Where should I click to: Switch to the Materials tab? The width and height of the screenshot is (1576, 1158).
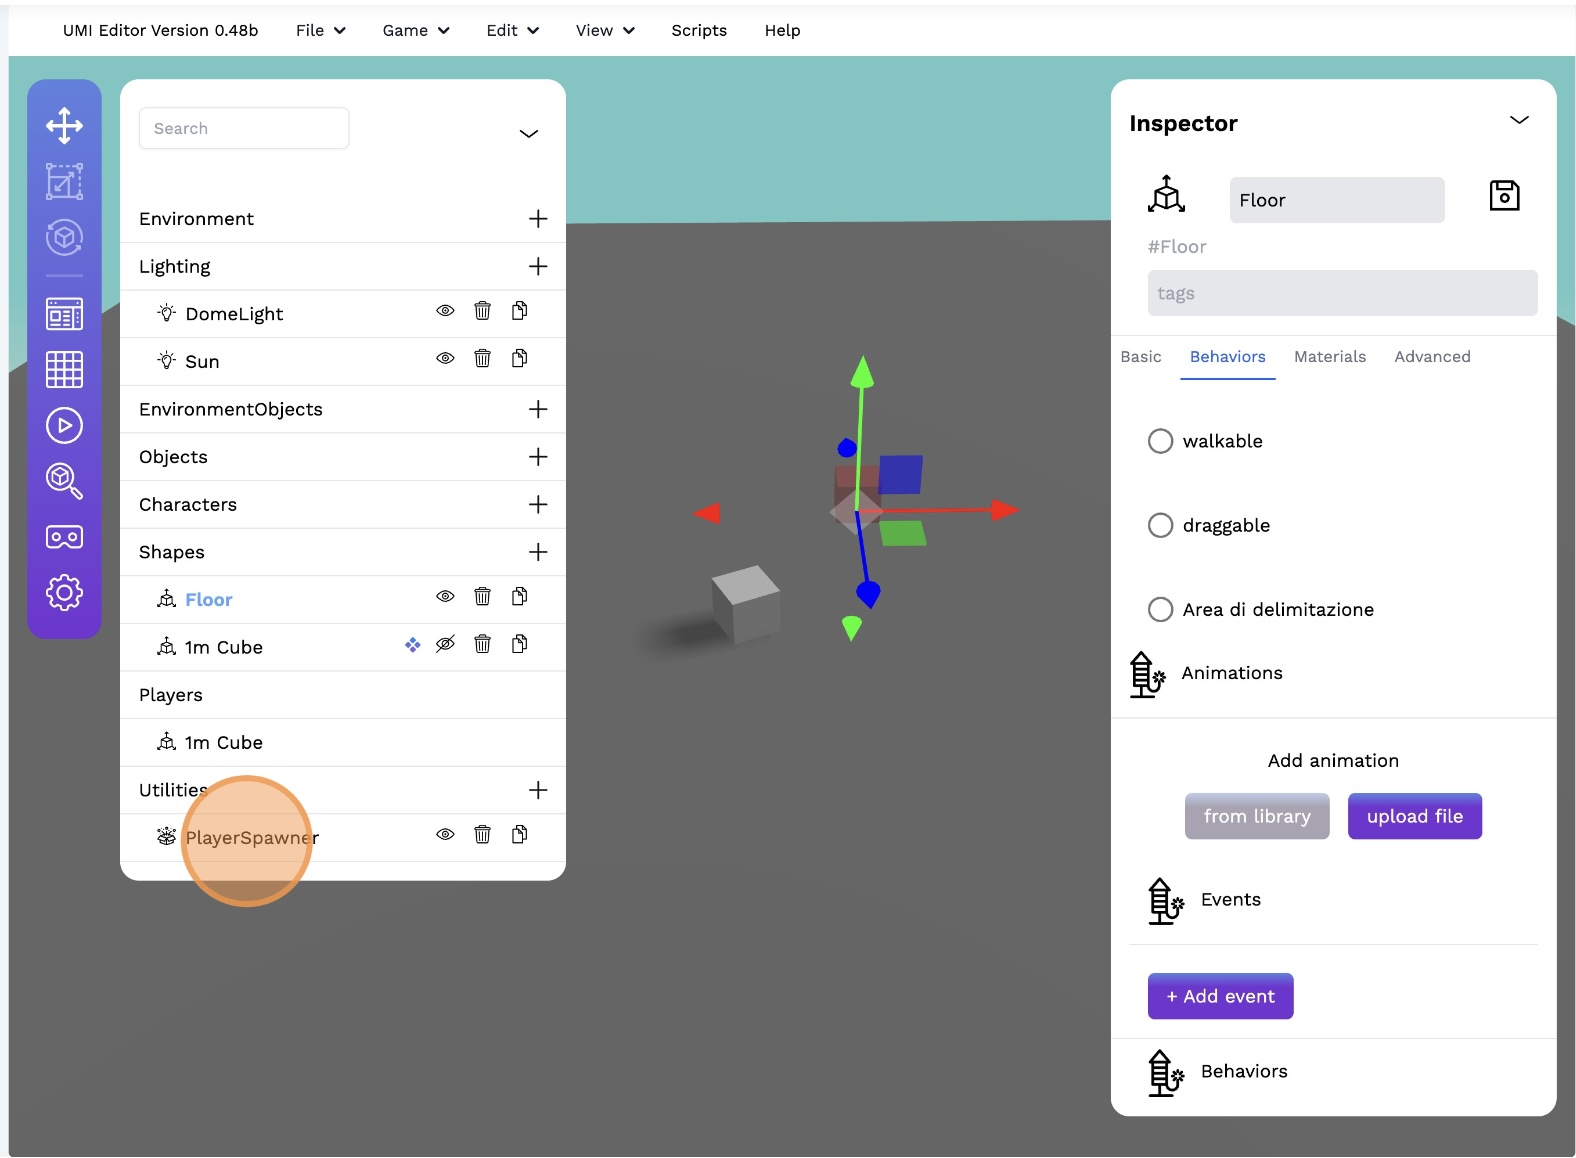click(1329, 357)
